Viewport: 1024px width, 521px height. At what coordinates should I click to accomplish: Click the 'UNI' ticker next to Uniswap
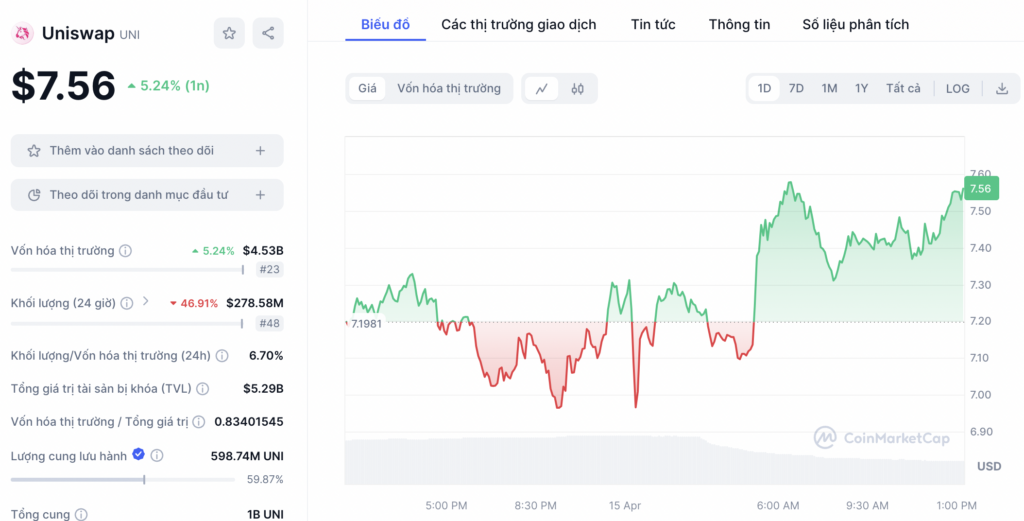click(130, 35)
